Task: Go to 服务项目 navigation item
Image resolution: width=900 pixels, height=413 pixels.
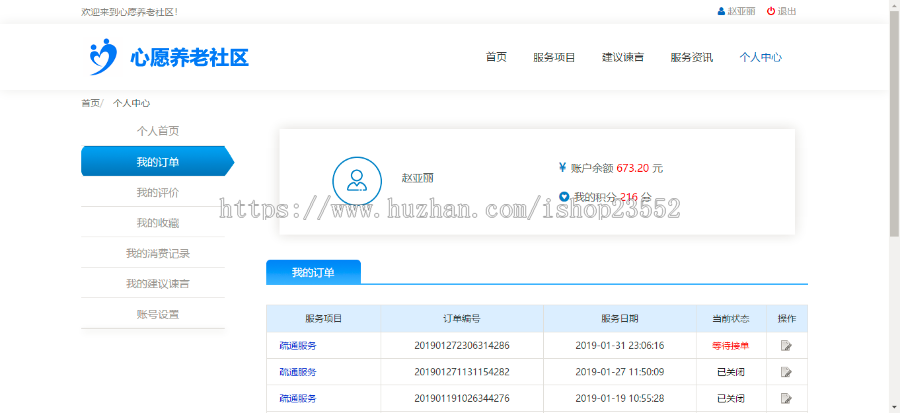Action: coord(554,57)
